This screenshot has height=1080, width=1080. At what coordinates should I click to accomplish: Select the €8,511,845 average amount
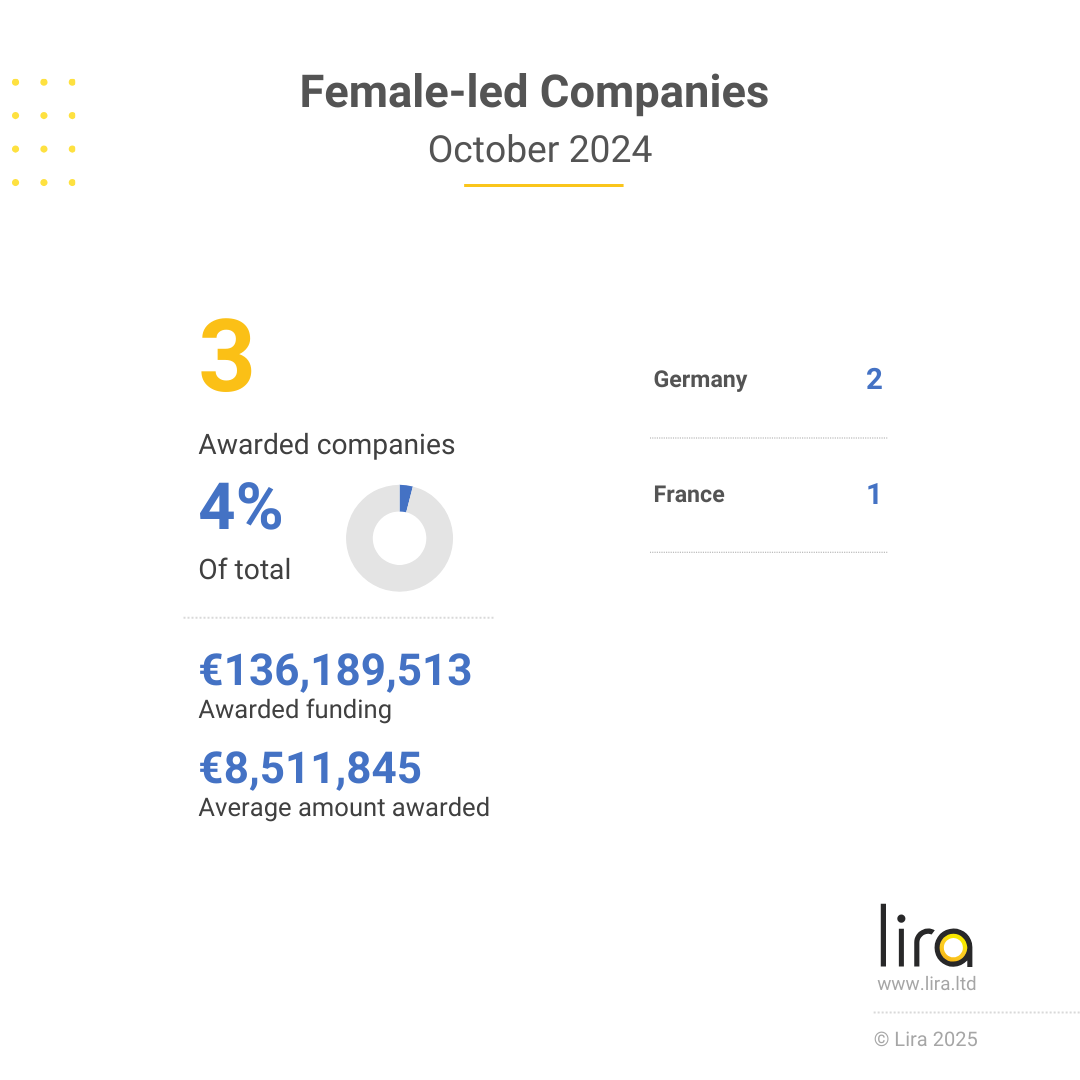[310, 768]
